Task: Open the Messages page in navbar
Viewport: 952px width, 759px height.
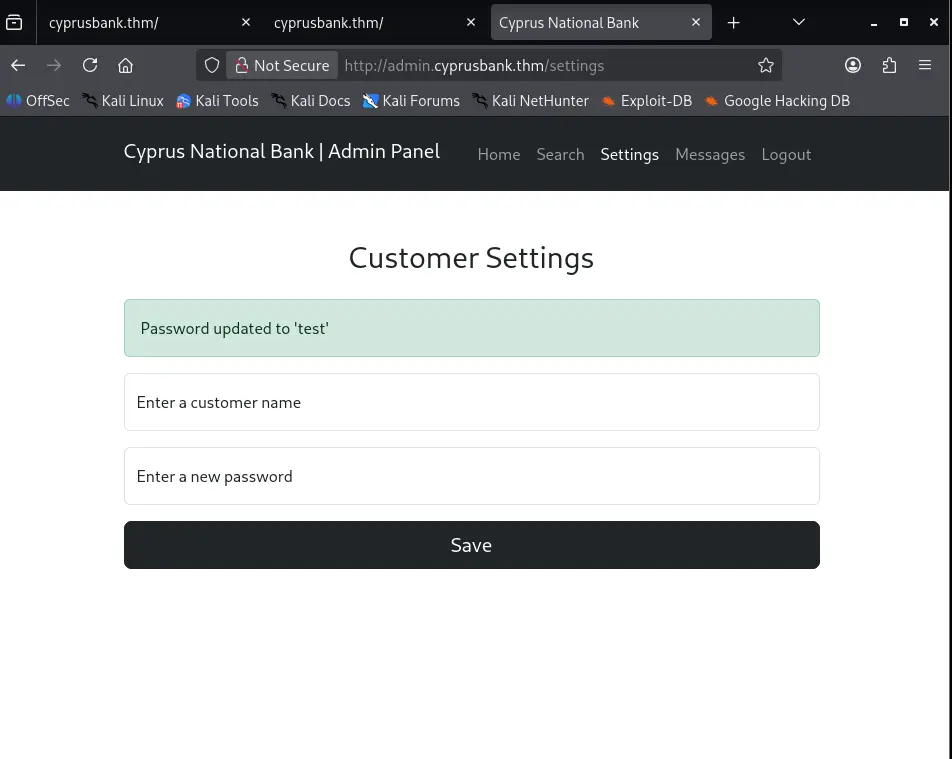Action: (709, 154)
